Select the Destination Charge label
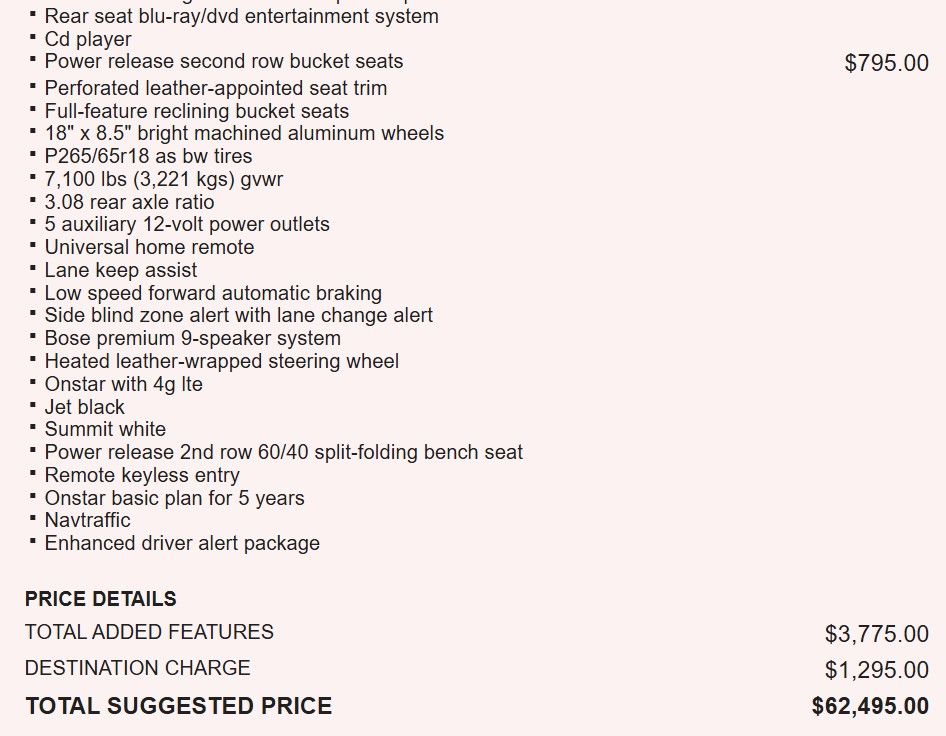Screen dimensions: 946x736 tap(137, 668)
